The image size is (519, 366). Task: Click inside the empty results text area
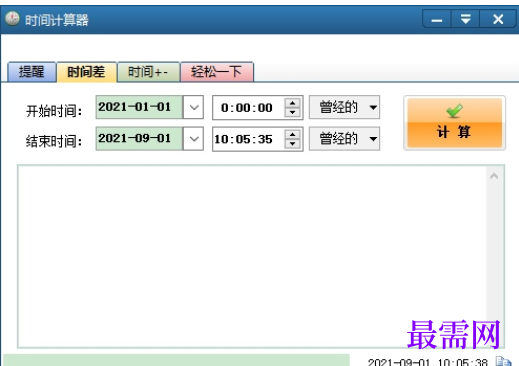pos(252,256)
